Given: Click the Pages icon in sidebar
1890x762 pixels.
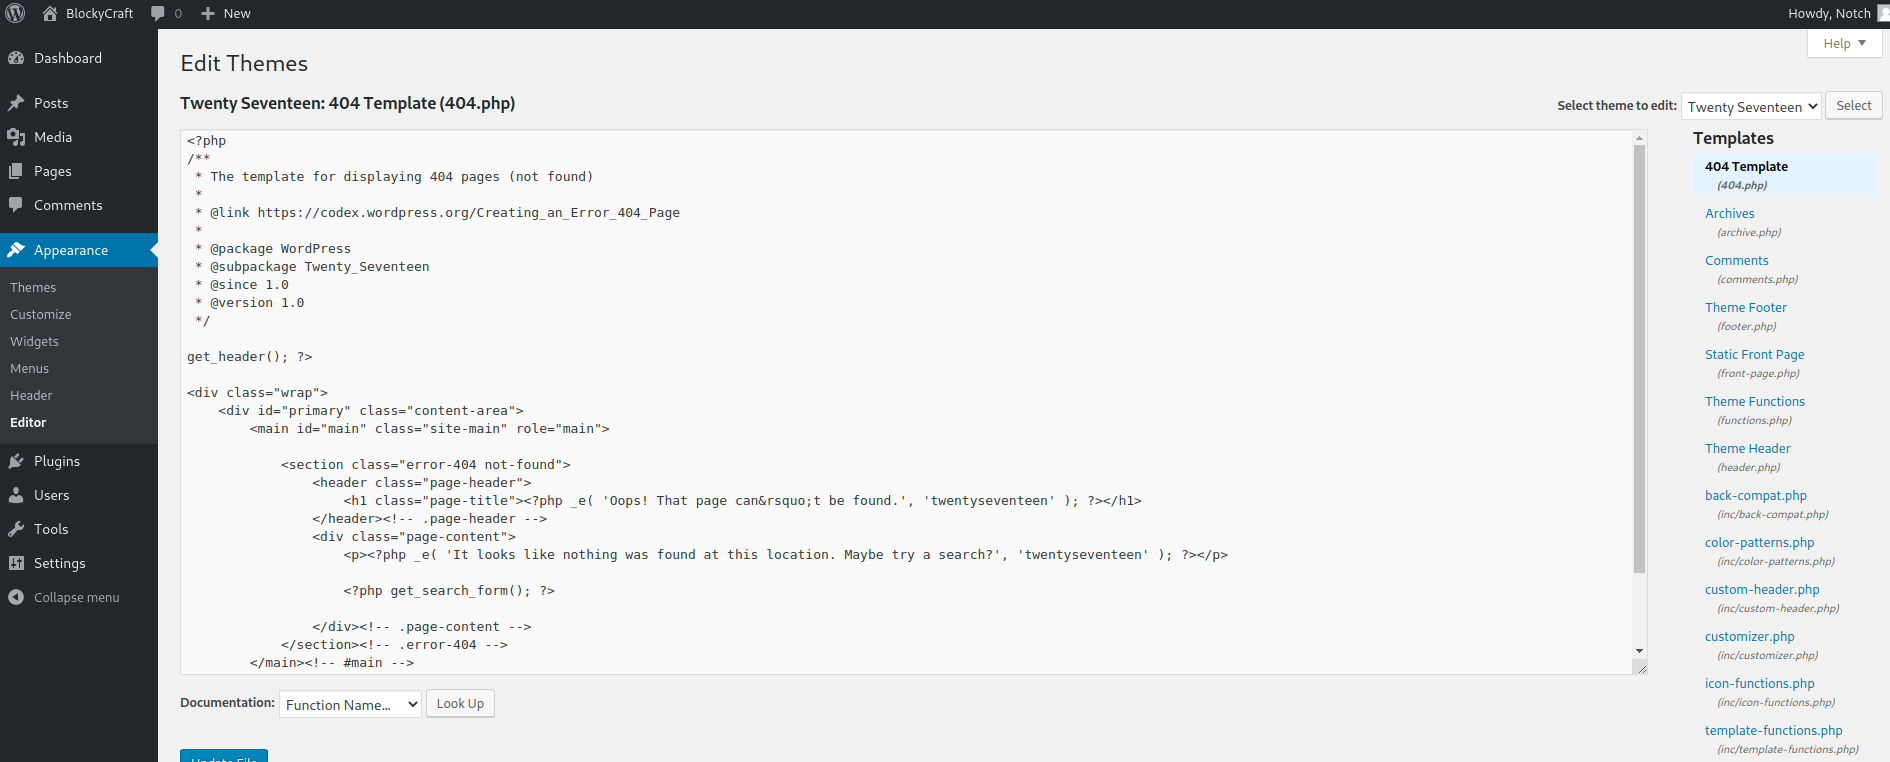Looking at the screenshot, I should coord(16,171).
